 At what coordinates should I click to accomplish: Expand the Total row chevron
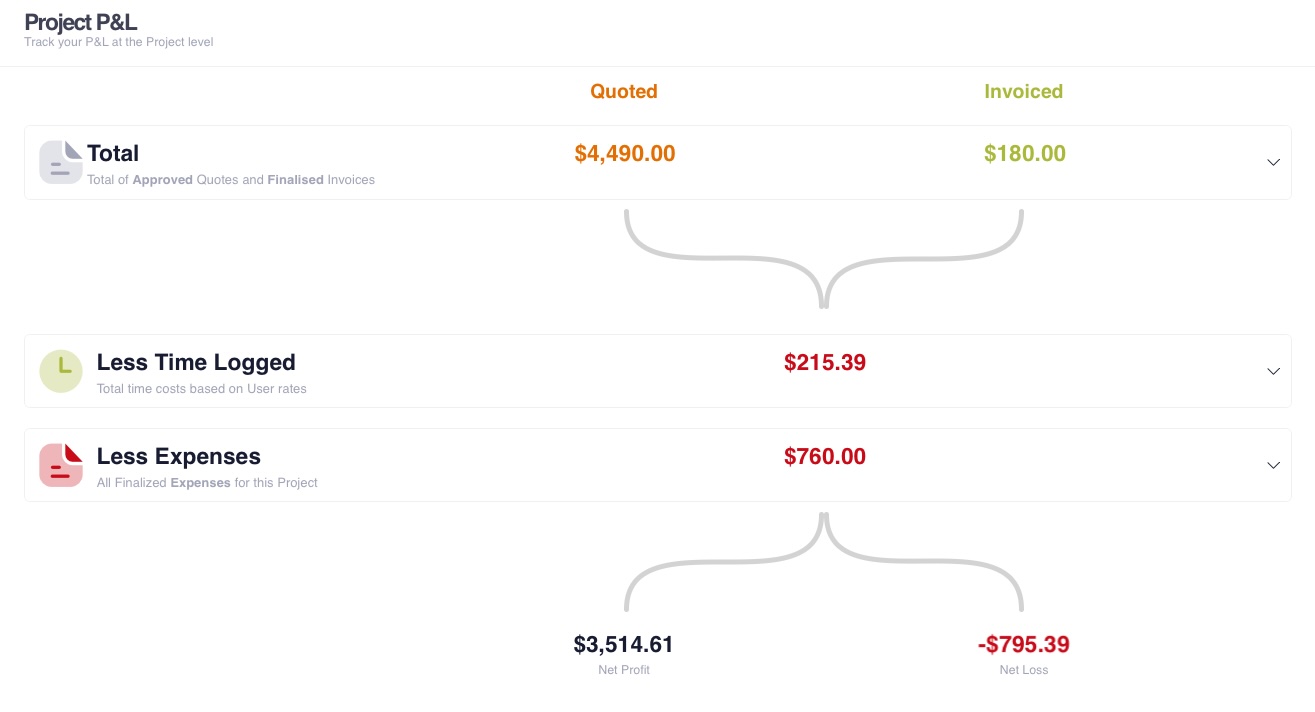[1273, 162]
